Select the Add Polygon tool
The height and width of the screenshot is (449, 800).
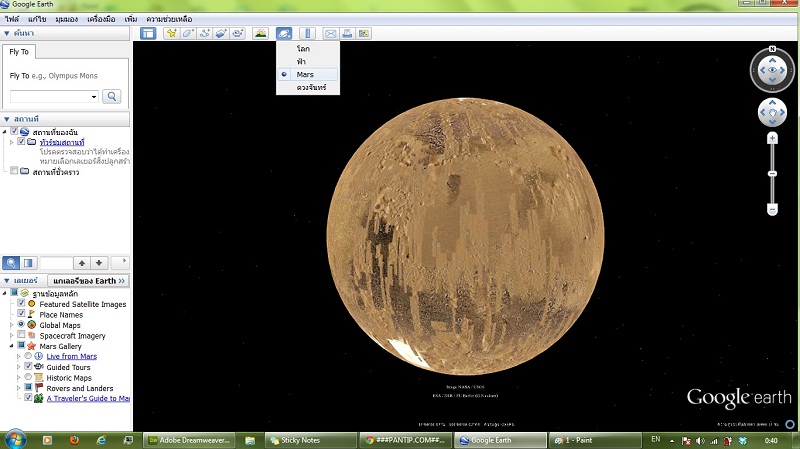pyautogui.click(x=188, y=34)
